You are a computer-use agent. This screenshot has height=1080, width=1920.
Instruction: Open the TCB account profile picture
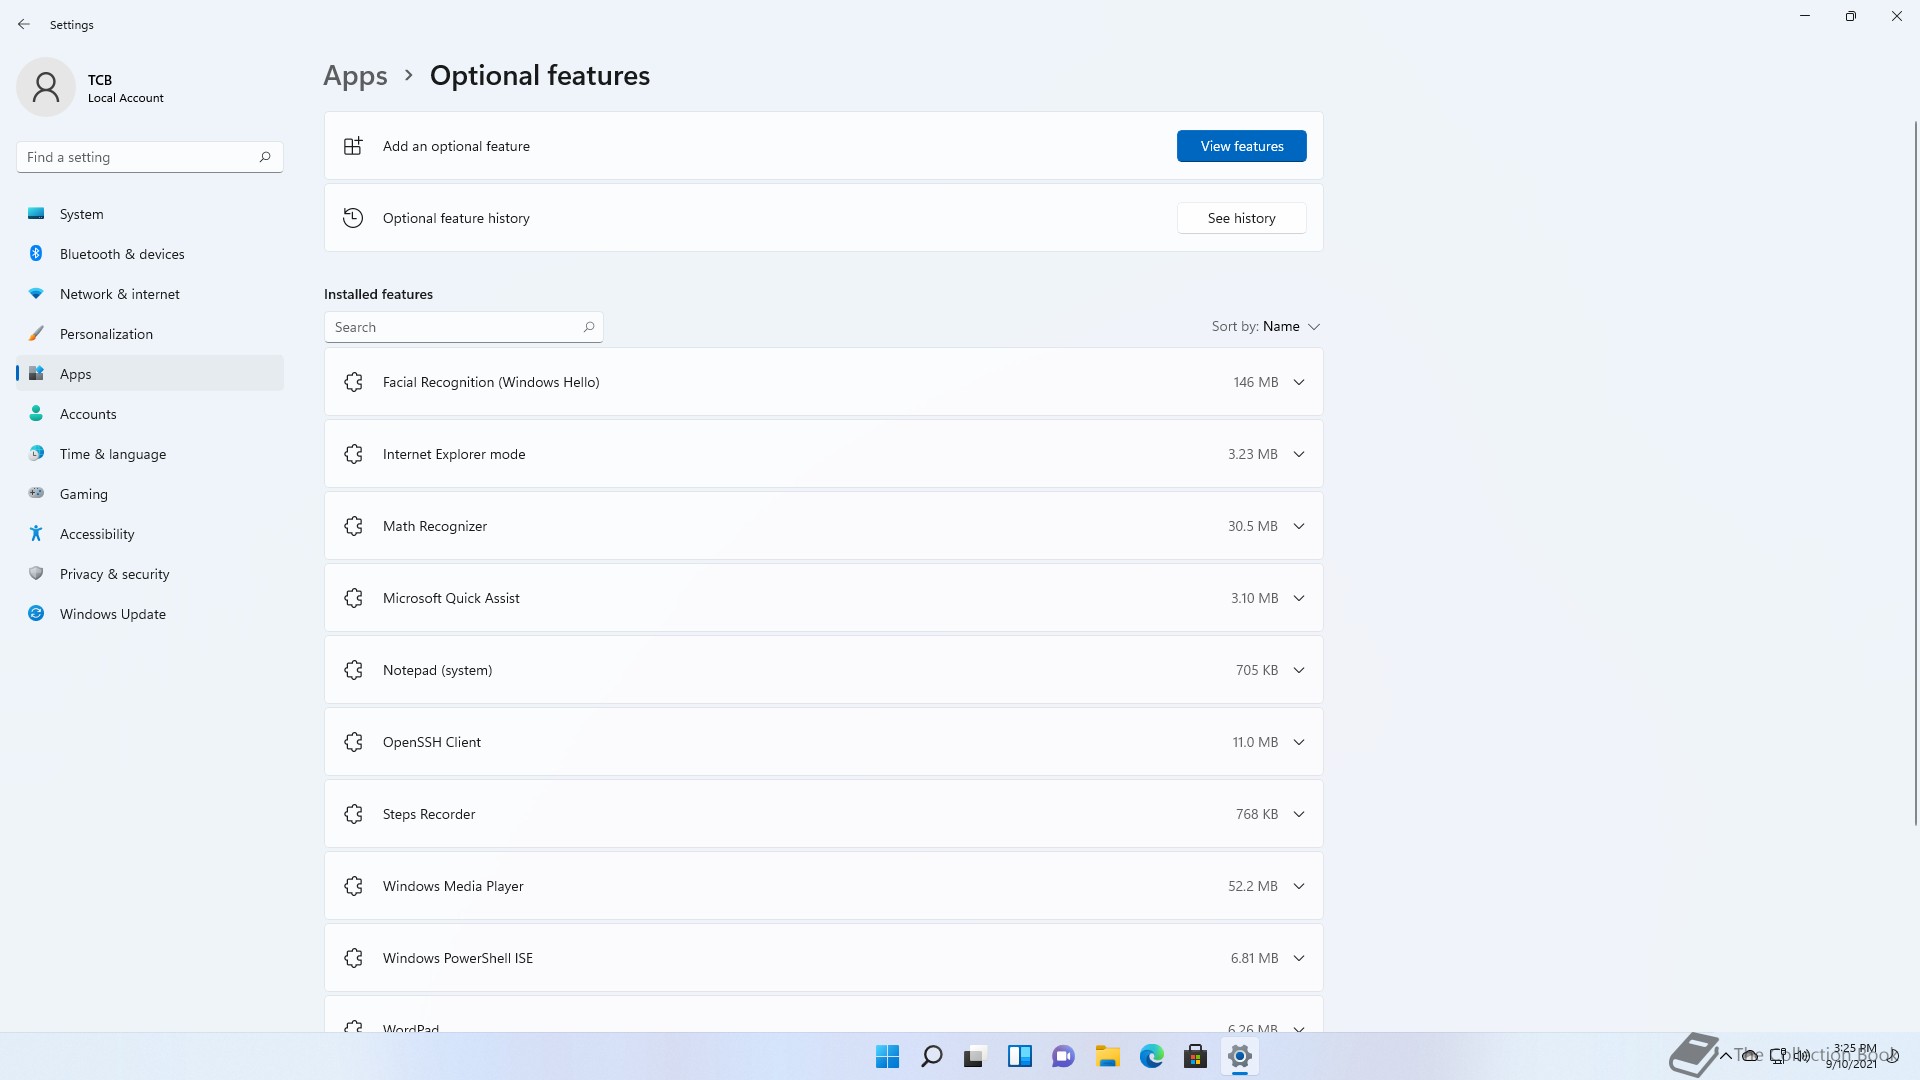[x=46, y=87]
